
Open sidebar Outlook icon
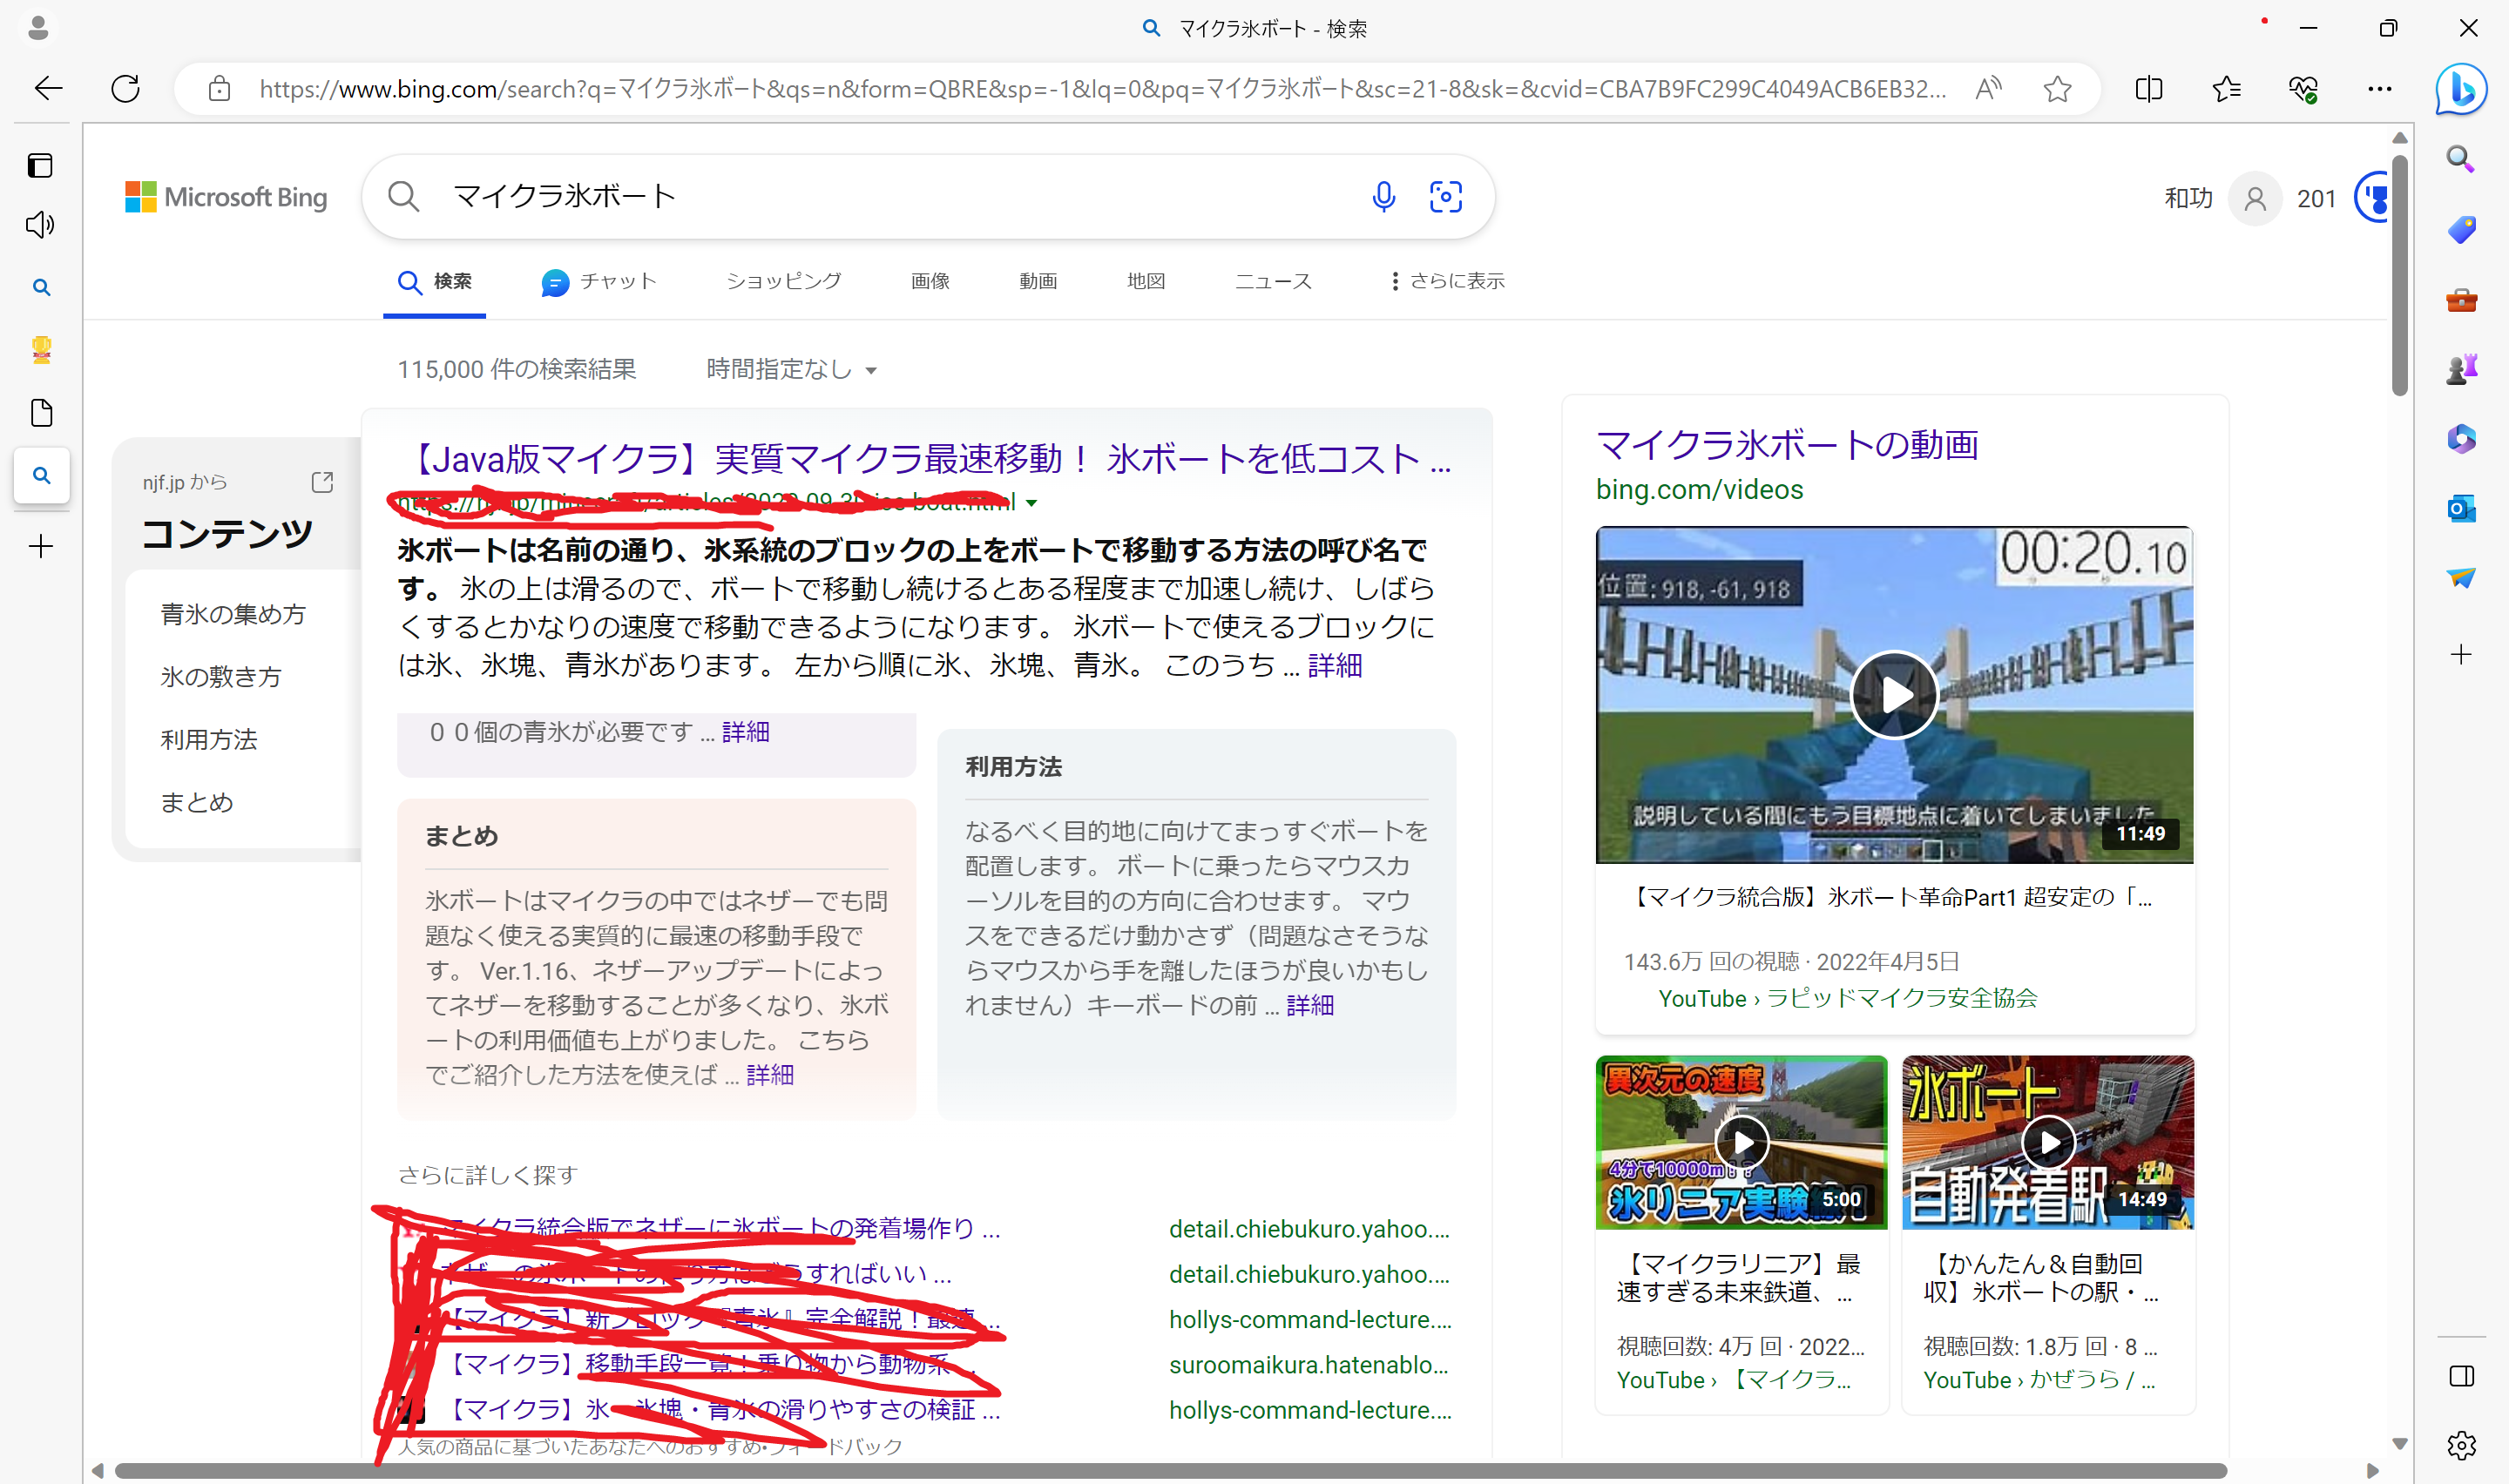point(2460,508)
